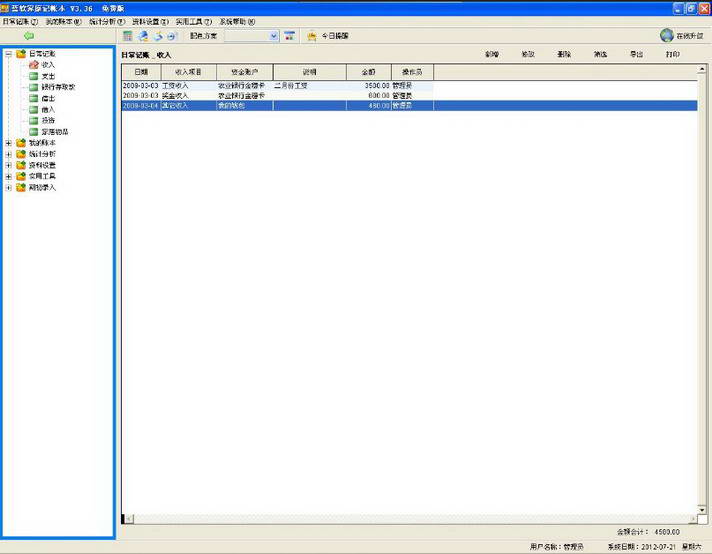This screenshot has width=712, height=554.
Task: Click the horizontal scrollbar left arrow
Action: point(129,519)
